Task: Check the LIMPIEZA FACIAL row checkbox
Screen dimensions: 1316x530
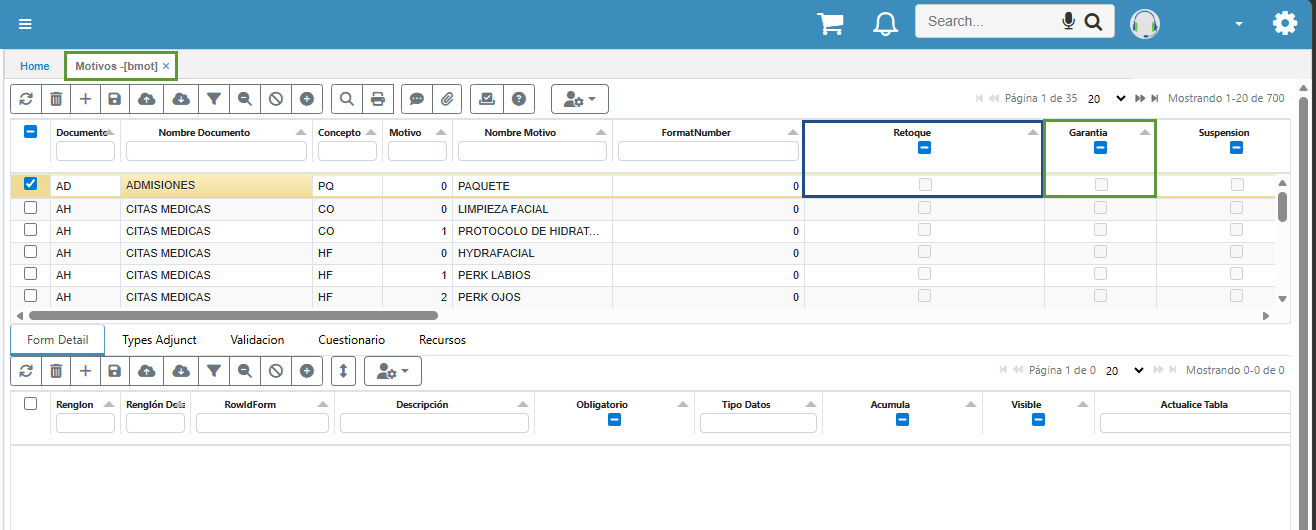Action: point(30,208)
